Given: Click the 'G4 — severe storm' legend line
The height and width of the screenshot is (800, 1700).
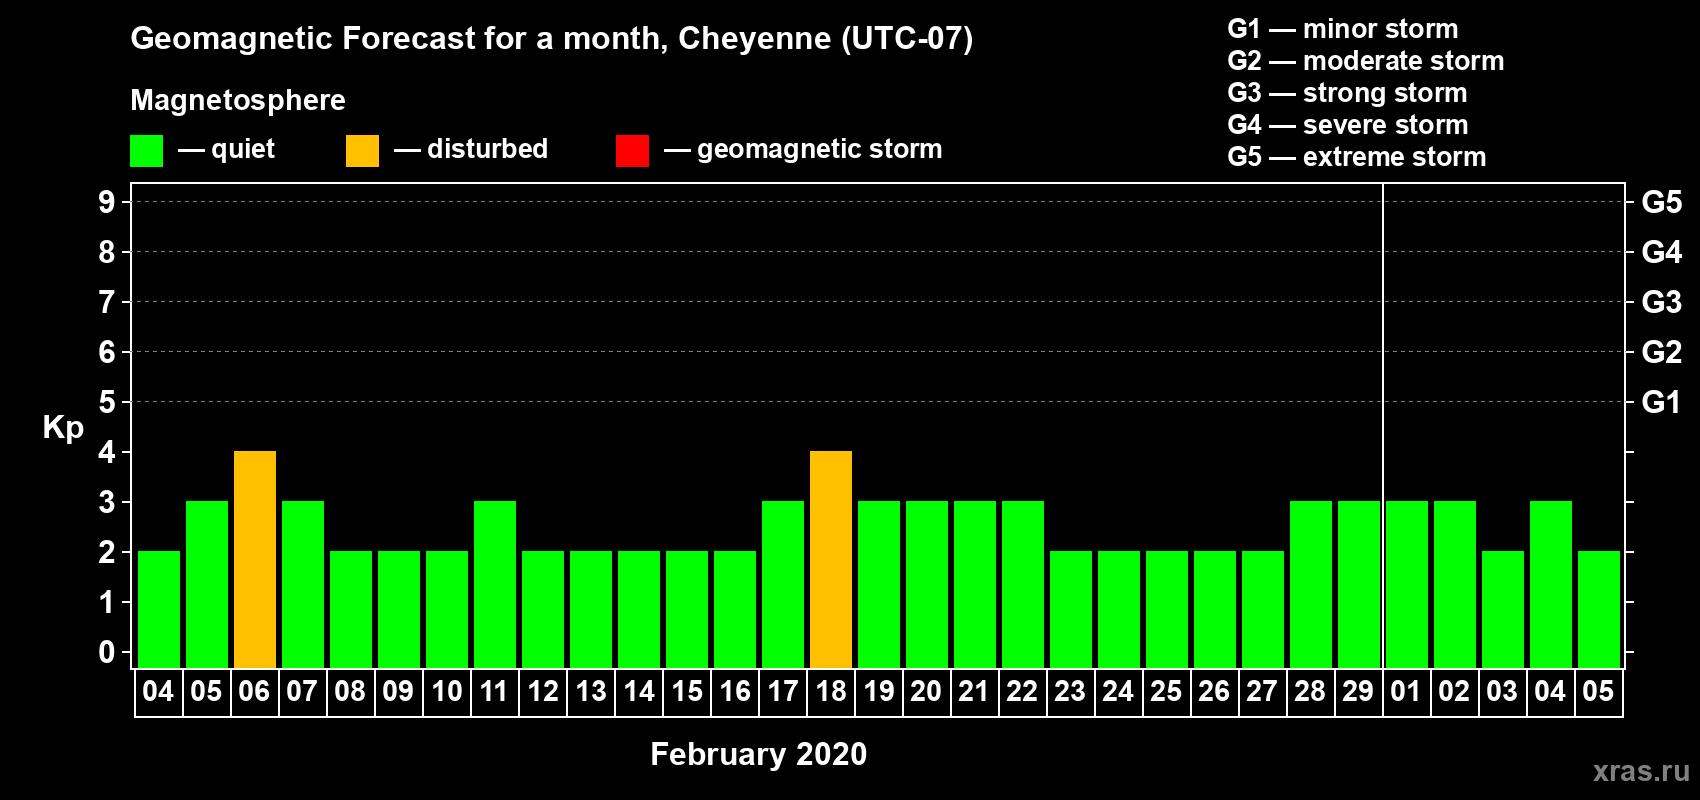Looking at the screenshot, I should coord(1348,125).
